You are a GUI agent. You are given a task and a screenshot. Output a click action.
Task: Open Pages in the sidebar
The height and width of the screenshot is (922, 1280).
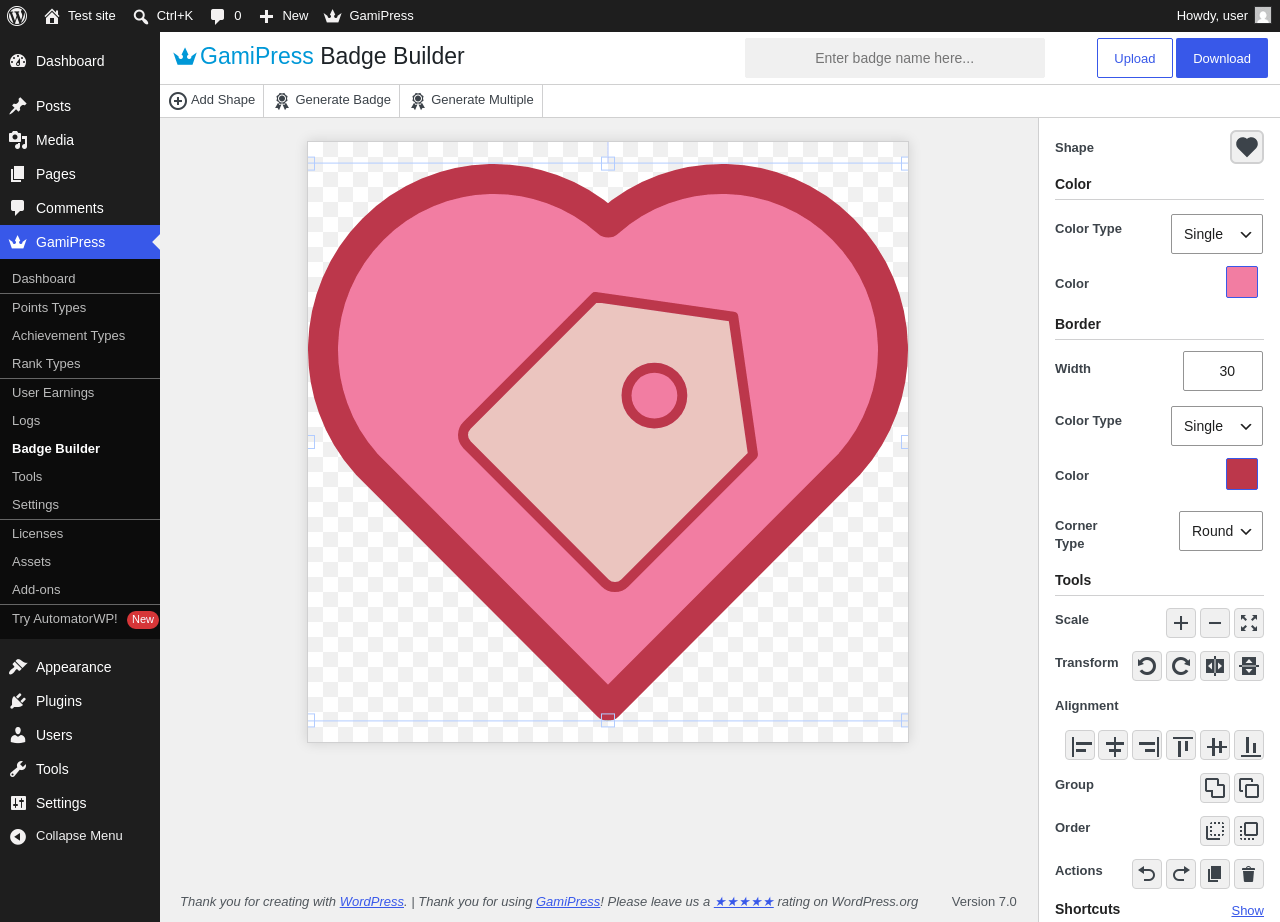pyautogui.click(x=80, y=174)
